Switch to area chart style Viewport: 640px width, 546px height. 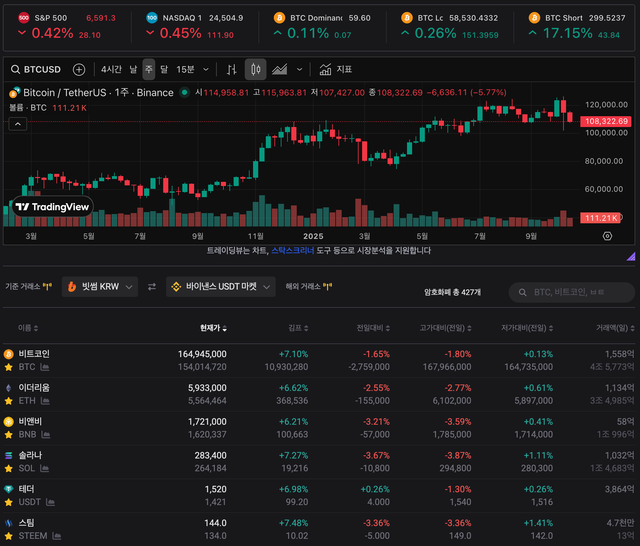(x=280, y=69)
